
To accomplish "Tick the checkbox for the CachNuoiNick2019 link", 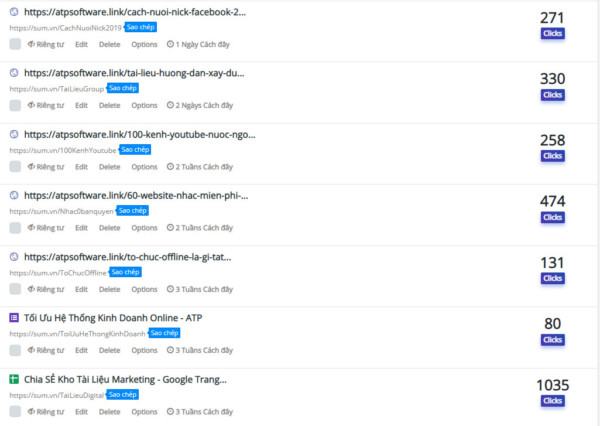I will pos(15,44).
